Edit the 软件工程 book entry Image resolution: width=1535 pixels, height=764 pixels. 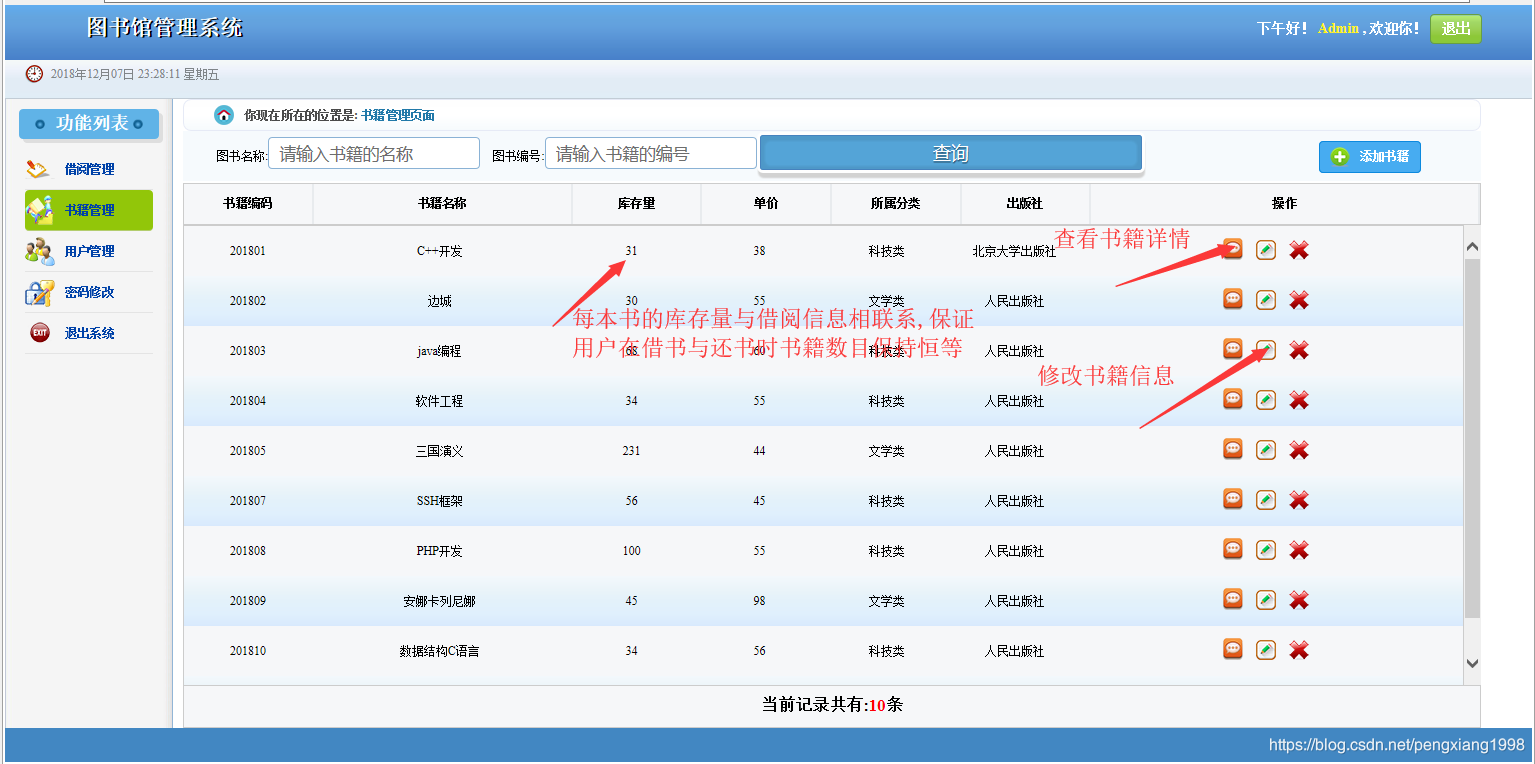coord(1266,400)
